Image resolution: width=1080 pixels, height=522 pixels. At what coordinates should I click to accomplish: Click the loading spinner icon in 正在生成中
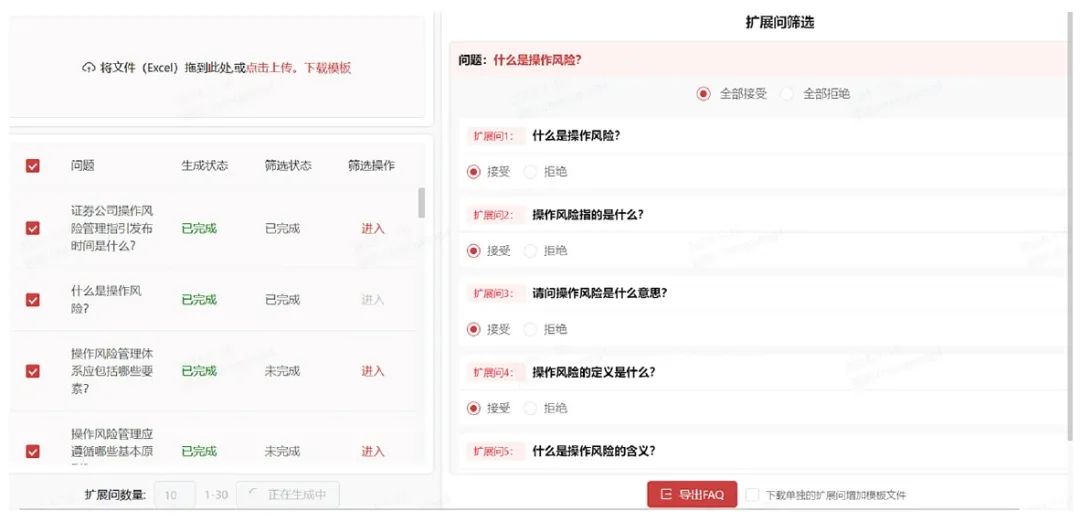point(253,494)
